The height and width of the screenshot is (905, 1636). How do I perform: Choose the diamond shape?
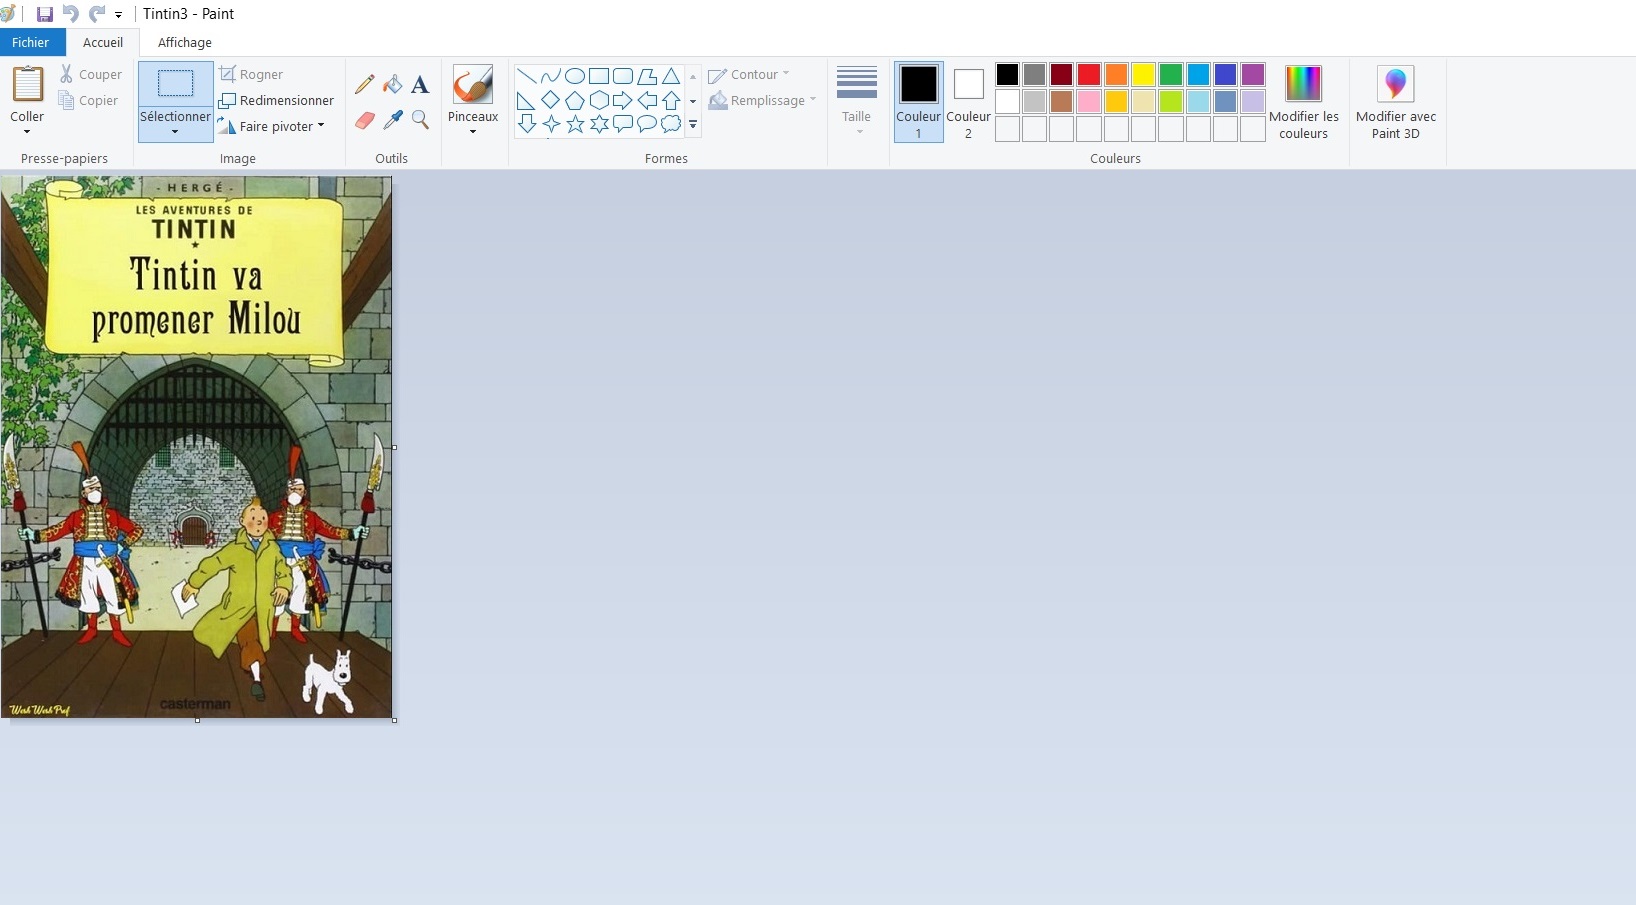coord(551,100)
